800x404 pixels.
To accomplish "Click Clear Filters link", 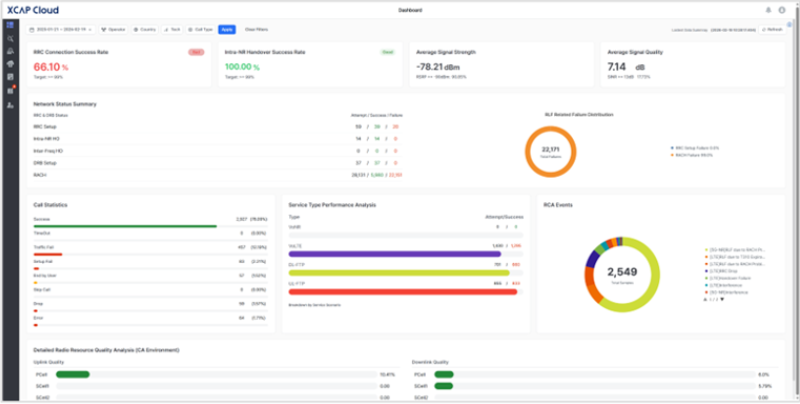I will click(x=256, y=30).
